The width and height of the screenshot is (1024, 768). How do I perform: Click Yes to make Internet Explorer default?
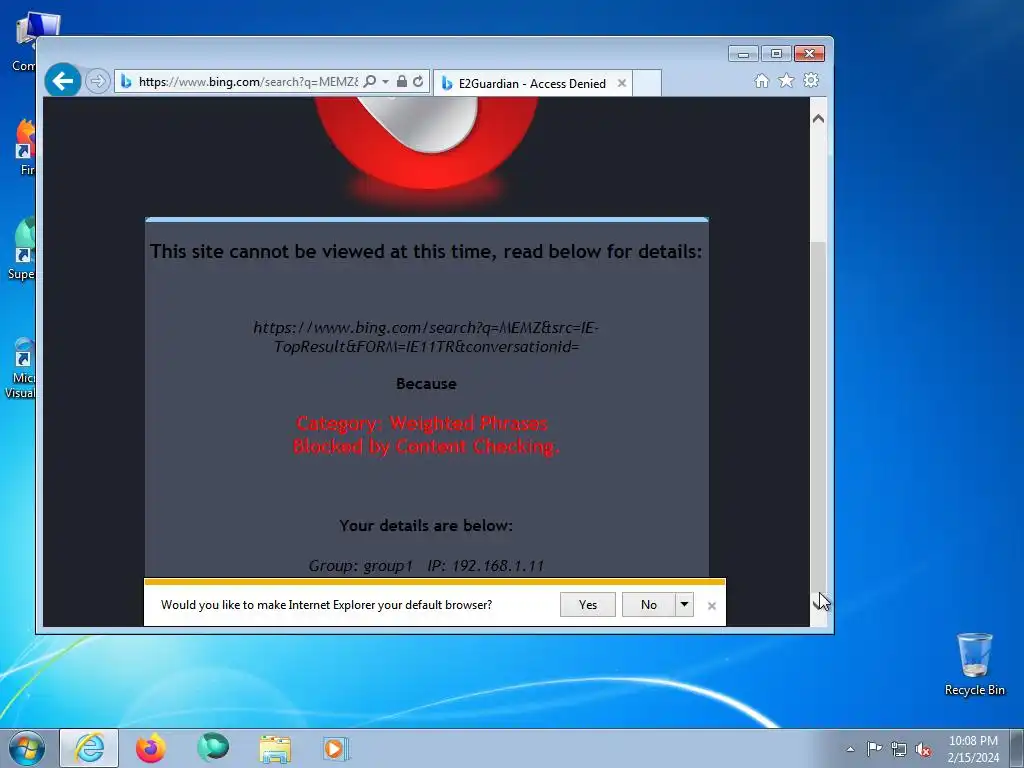[x=588, y=605]
